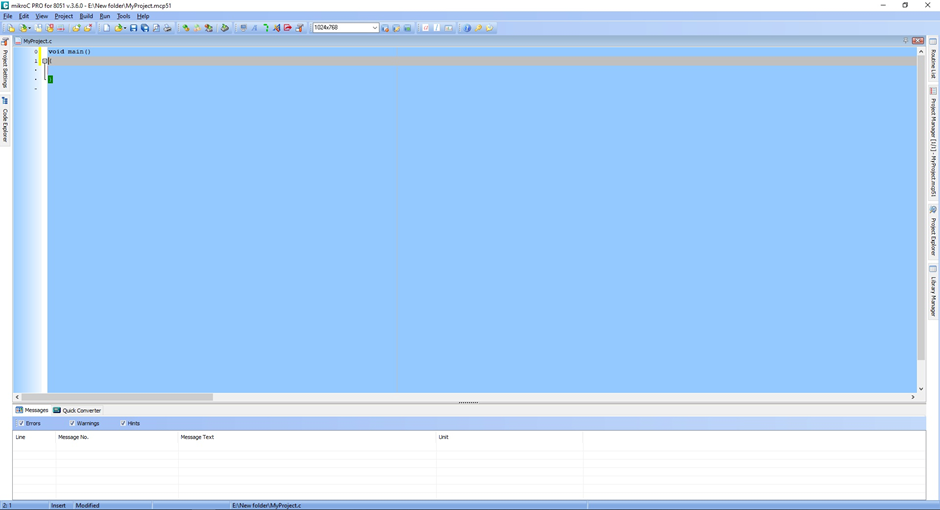Toggle the Warnings checkbox
This screenshot has height=510, width=940.
[72, 423]
